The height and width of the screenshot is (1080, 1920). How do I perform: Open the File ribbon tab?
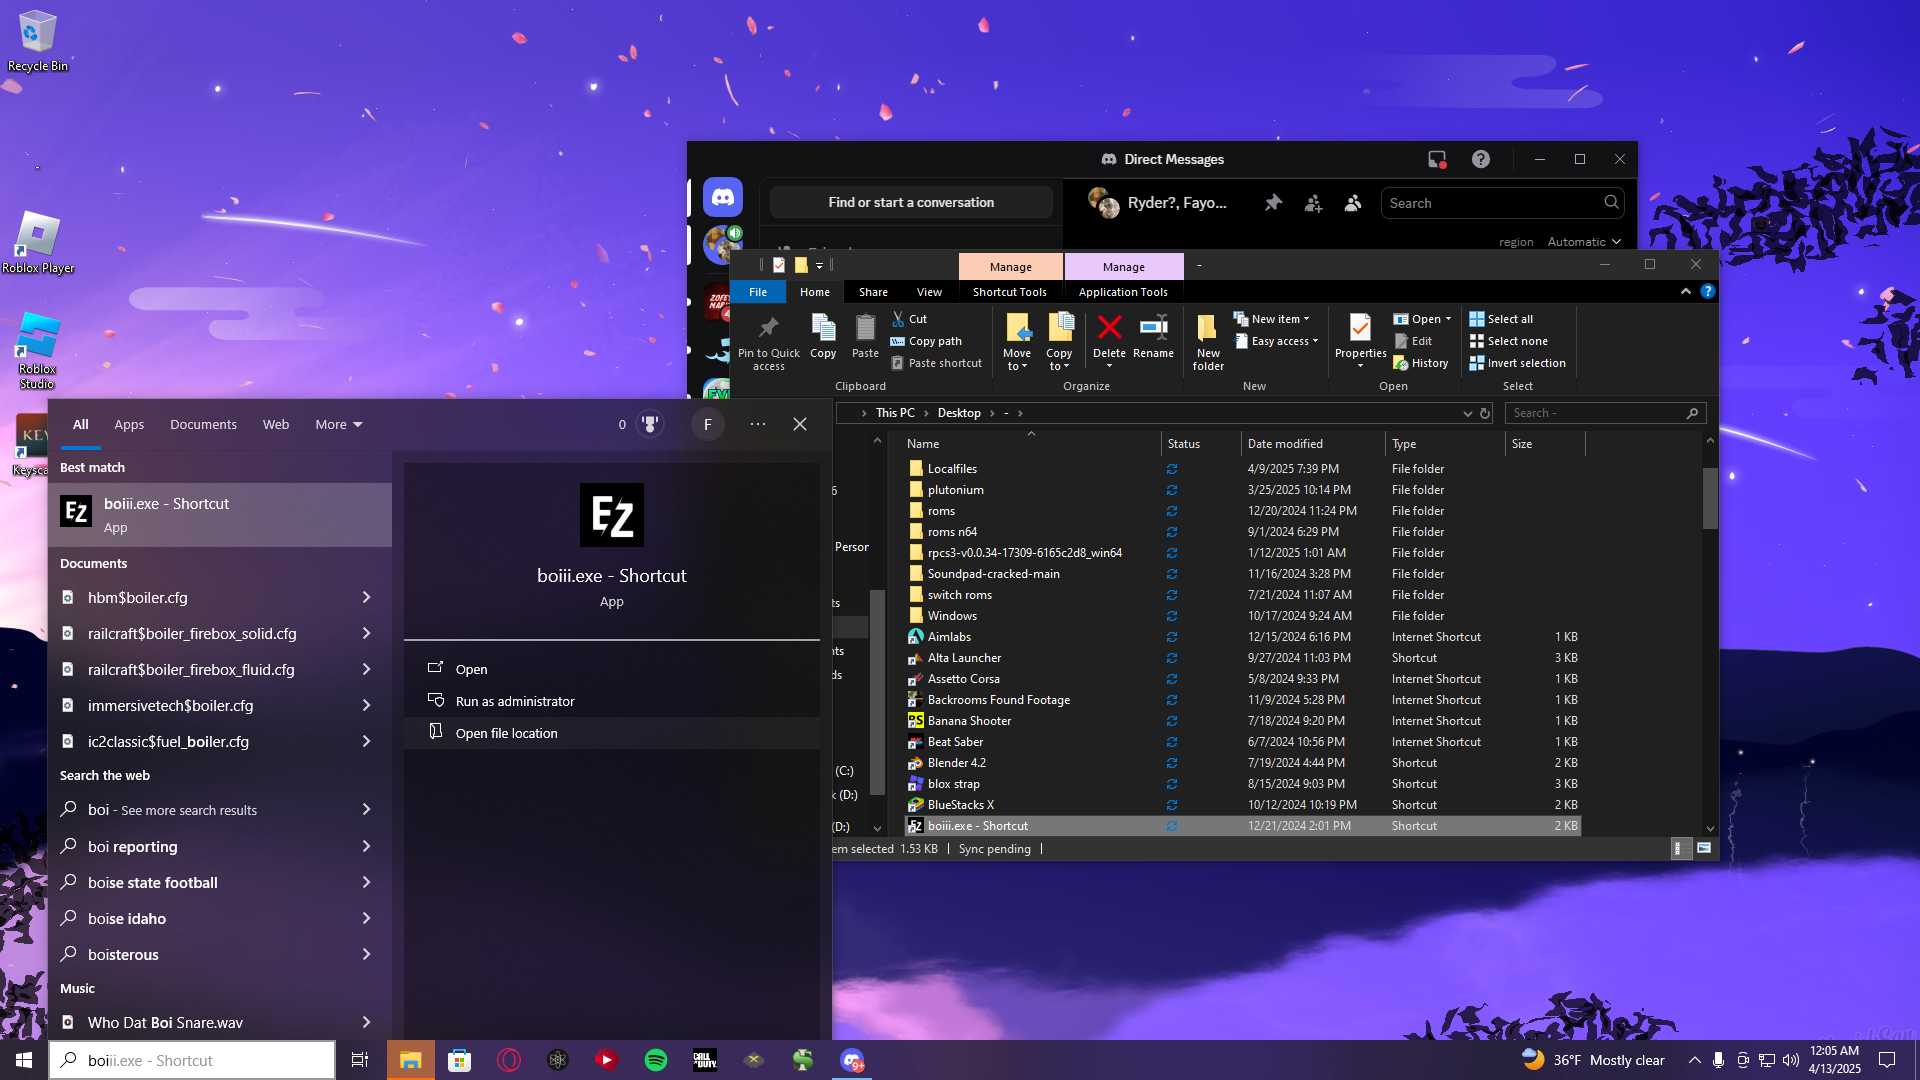pyautogui.click(x=758, y=292)
